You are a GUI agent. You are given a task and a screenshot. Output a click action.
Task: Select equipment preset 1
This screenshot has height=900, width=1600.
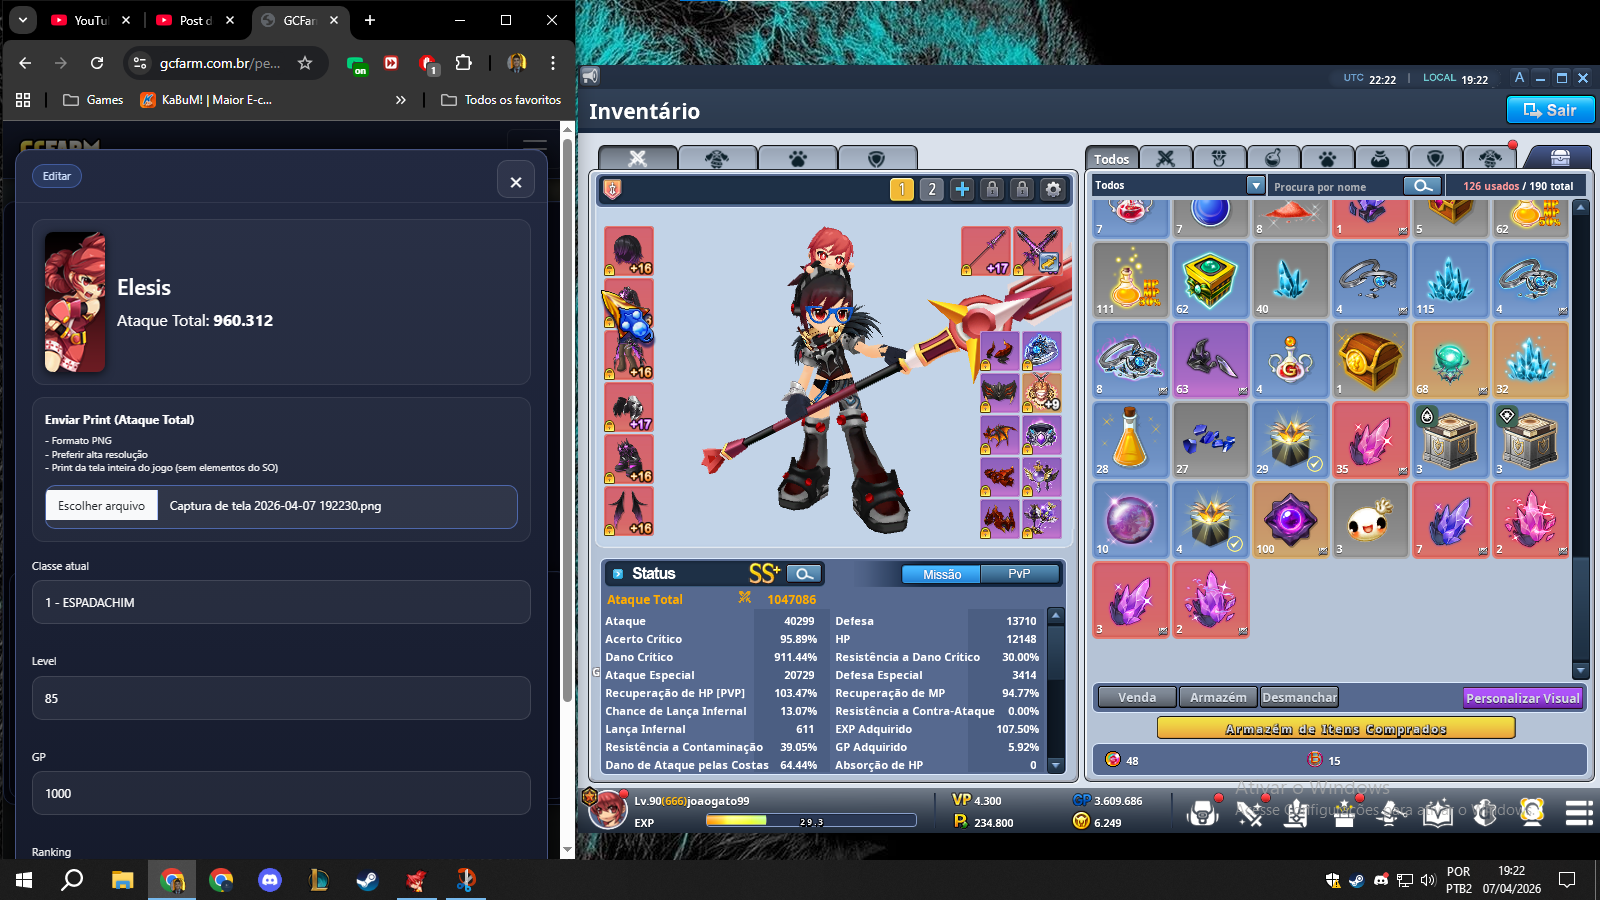pos(902,189)
